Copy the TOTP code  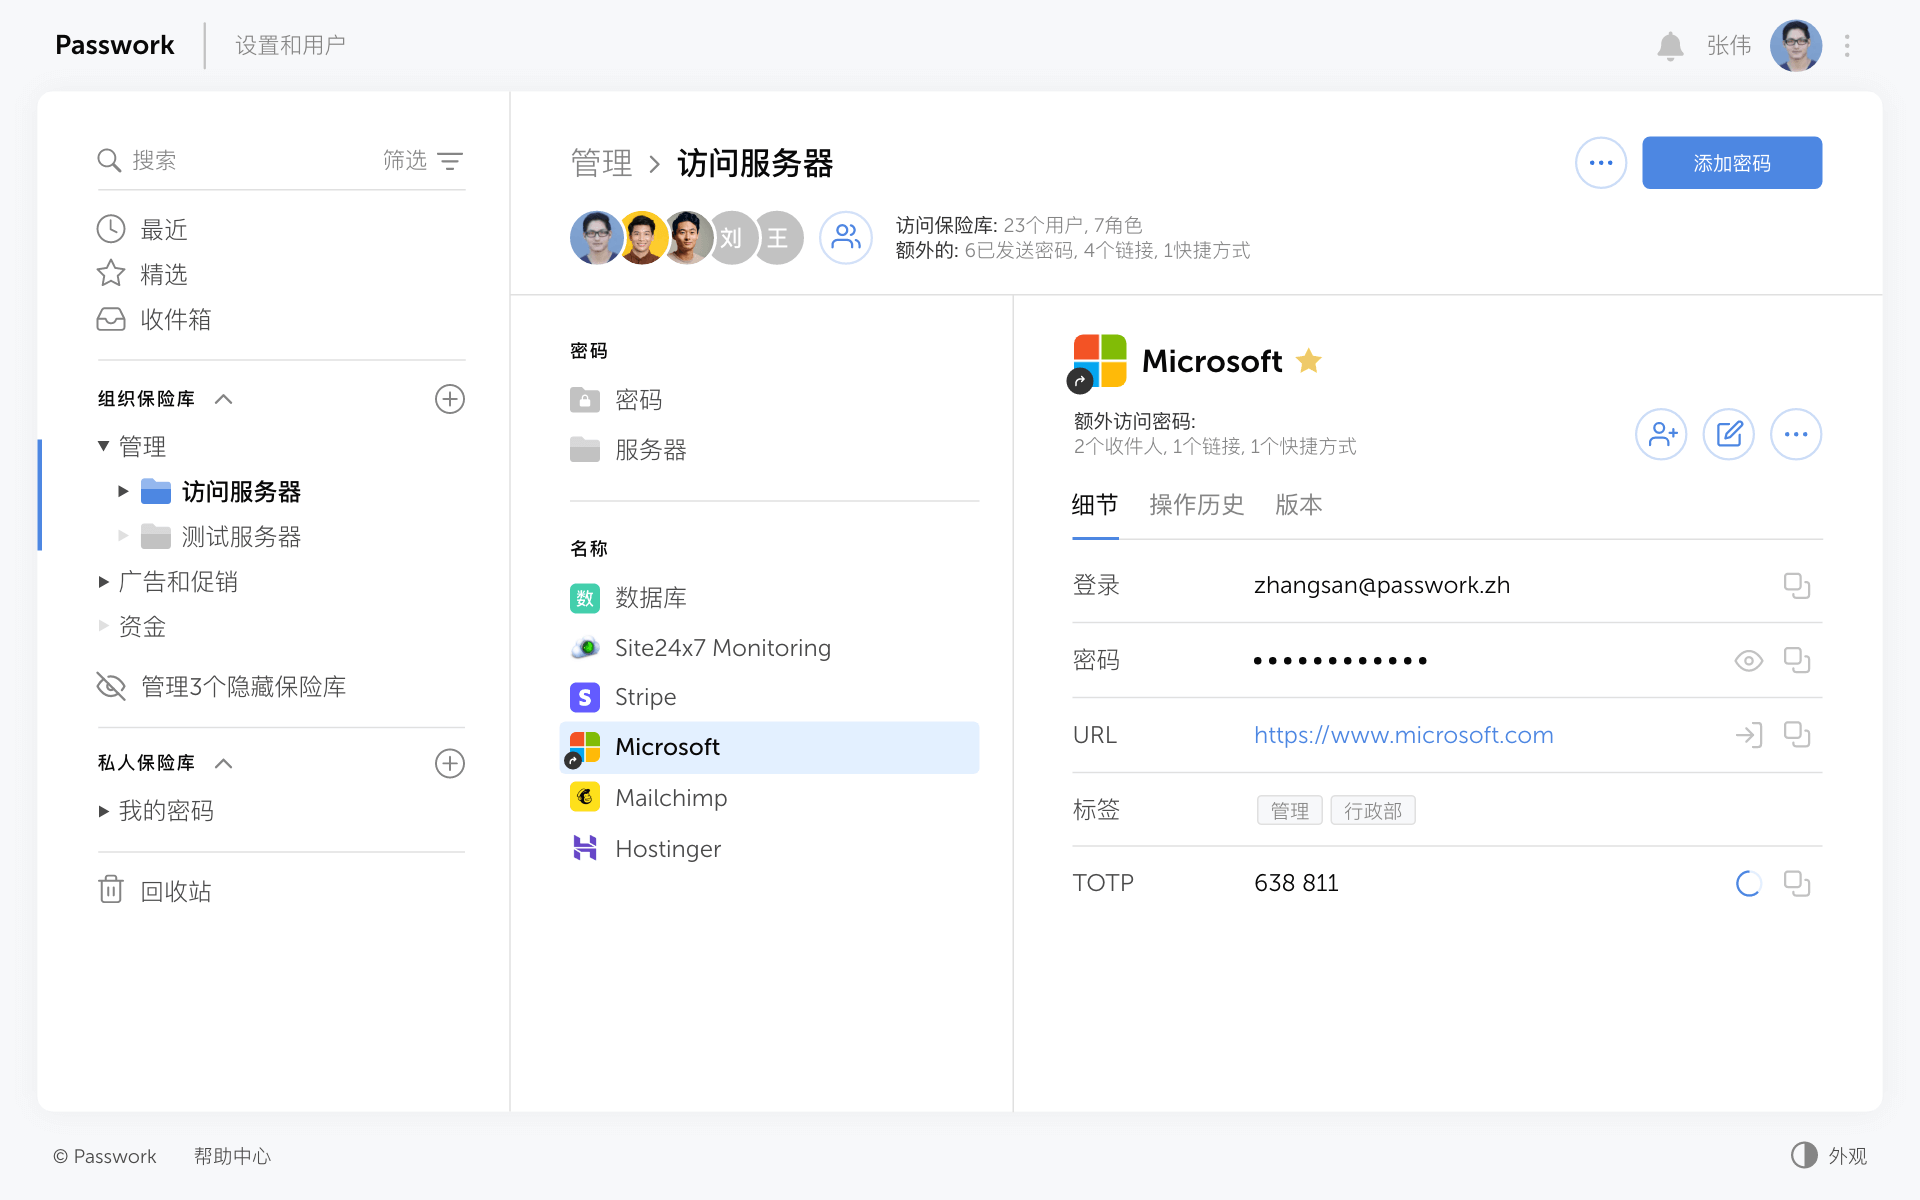coord(1797,884)
